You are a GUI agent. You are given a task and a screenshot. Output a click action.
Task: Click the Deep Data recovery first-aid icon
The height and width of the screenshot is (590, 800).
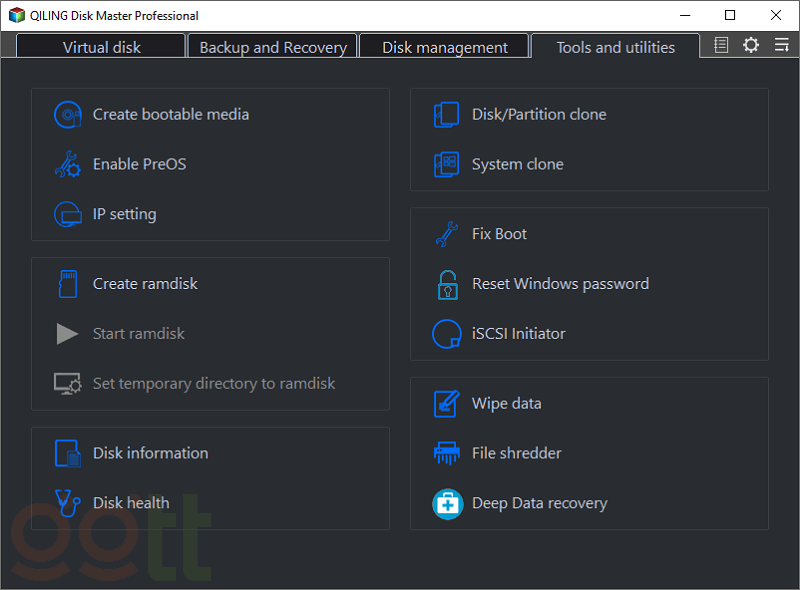446,503
